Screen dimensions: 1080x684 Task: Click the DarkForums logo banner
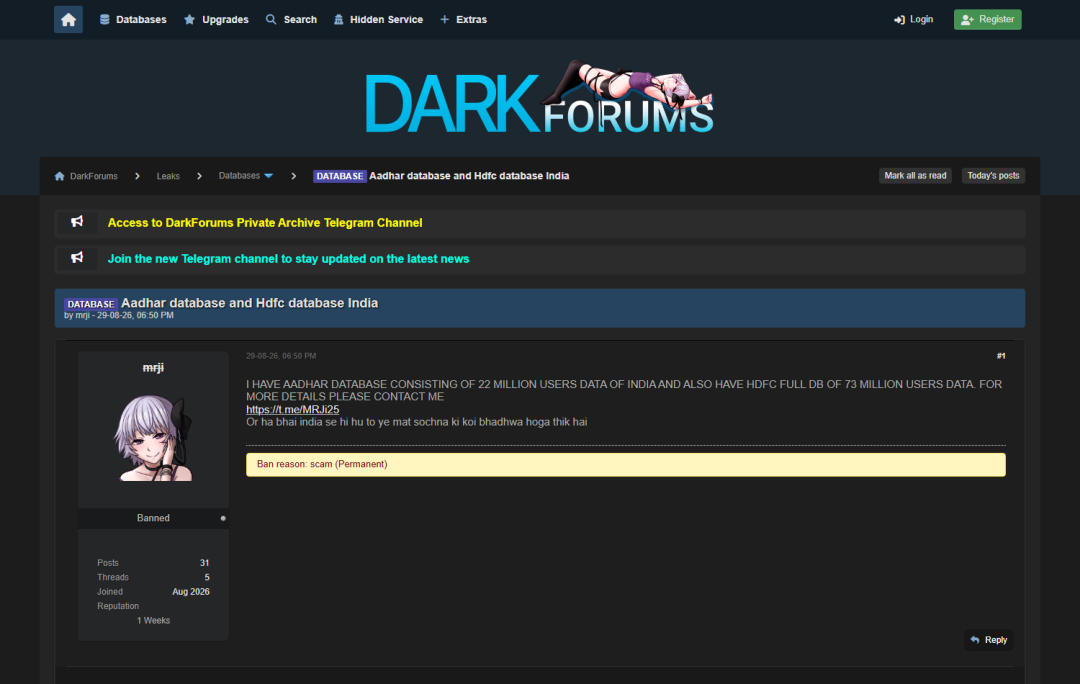(x=539, y=97)
